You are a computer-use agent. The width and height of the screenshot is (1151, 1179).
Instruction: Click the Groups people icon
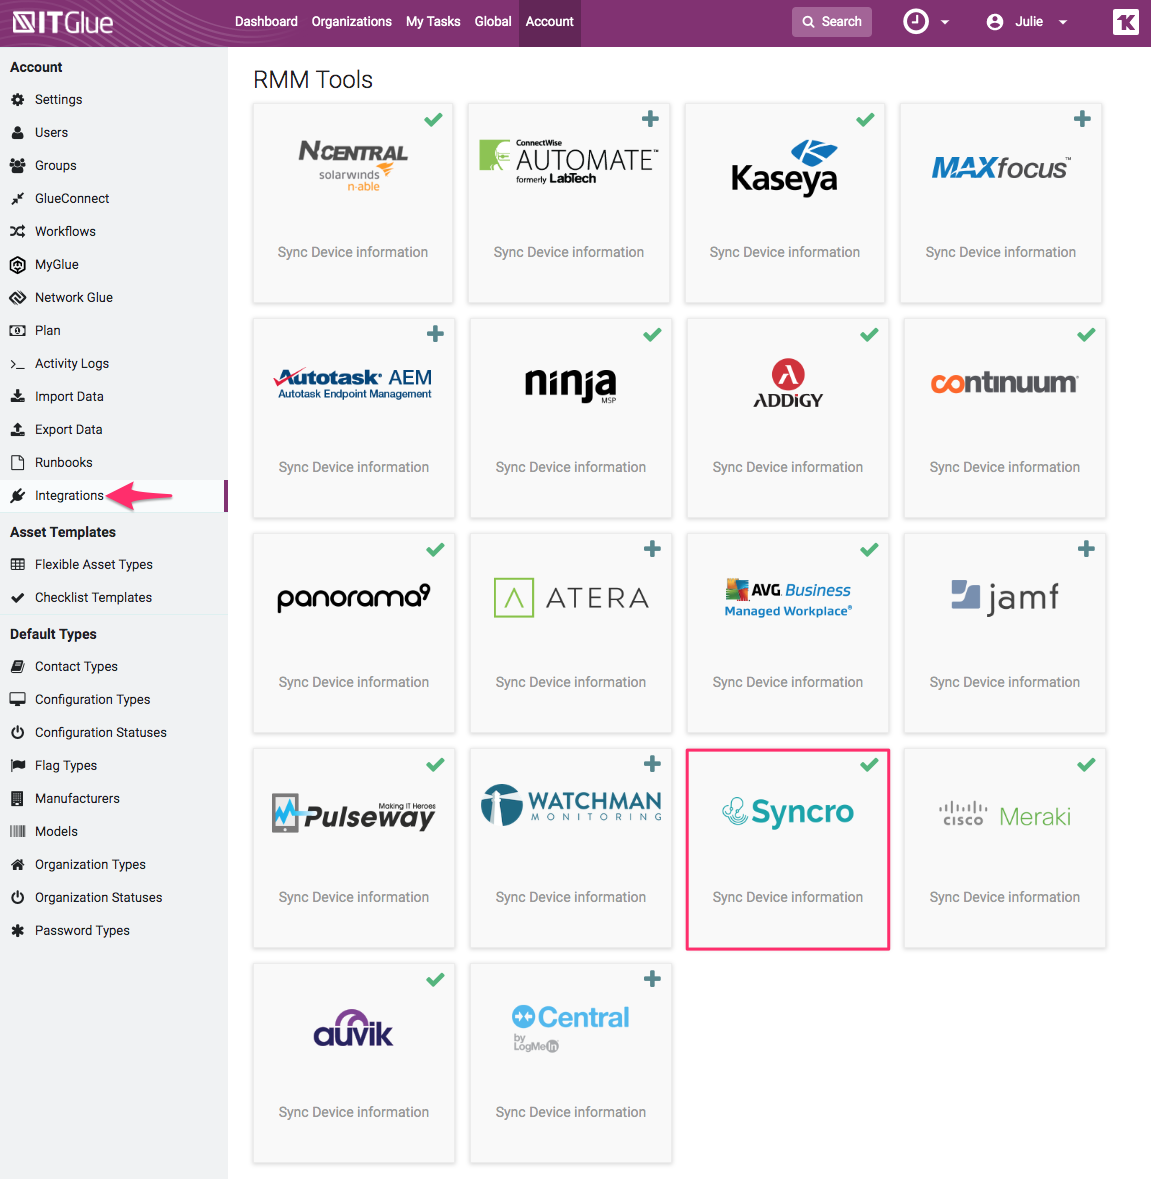18,165
